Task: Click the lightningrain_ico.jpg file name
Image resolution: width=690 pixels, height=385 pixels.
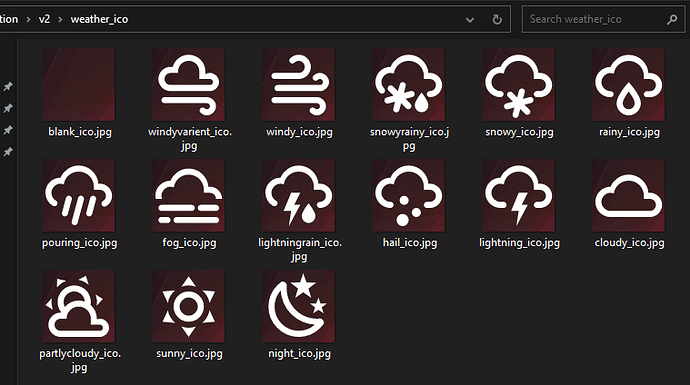Action: [300, 249]
